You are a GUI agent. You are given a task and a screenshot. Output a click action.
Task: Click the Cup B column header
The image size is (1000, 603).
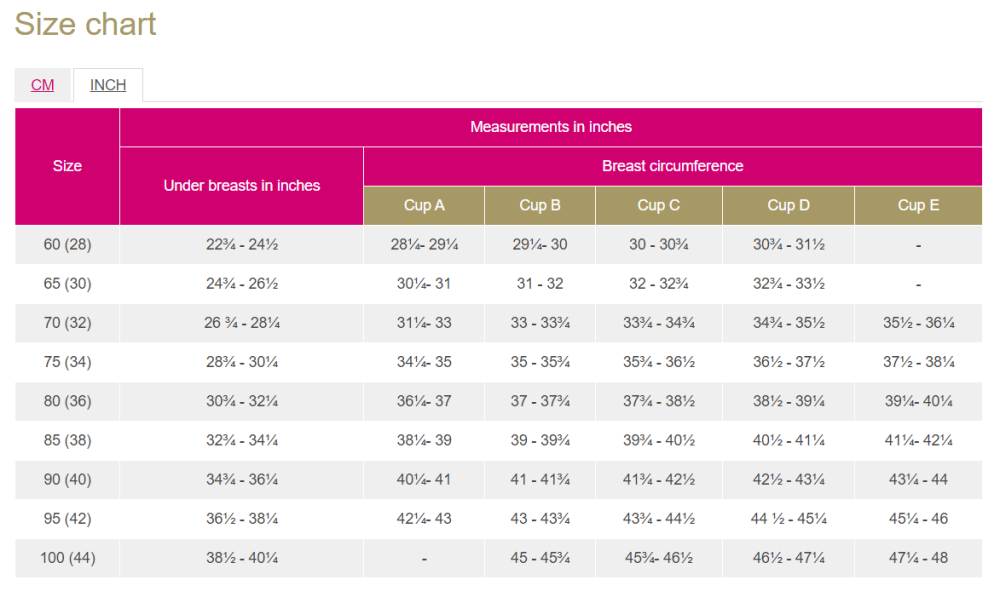[x=540, y=205]
